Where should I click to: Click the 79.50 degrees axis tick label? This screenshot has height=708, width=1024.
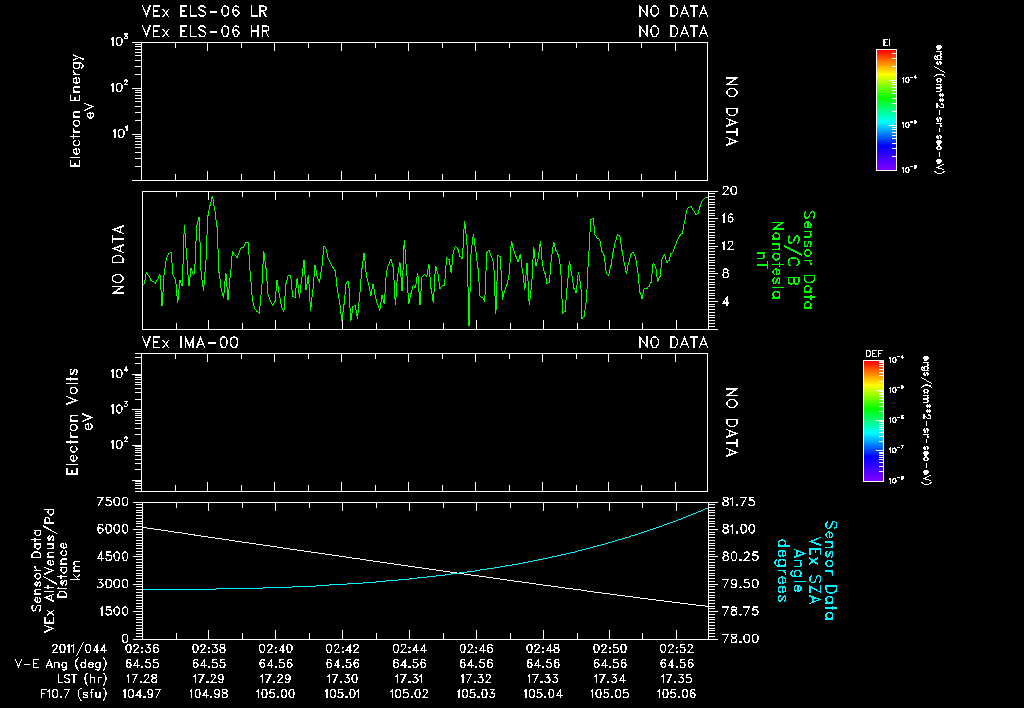click(x=740, y=585)
